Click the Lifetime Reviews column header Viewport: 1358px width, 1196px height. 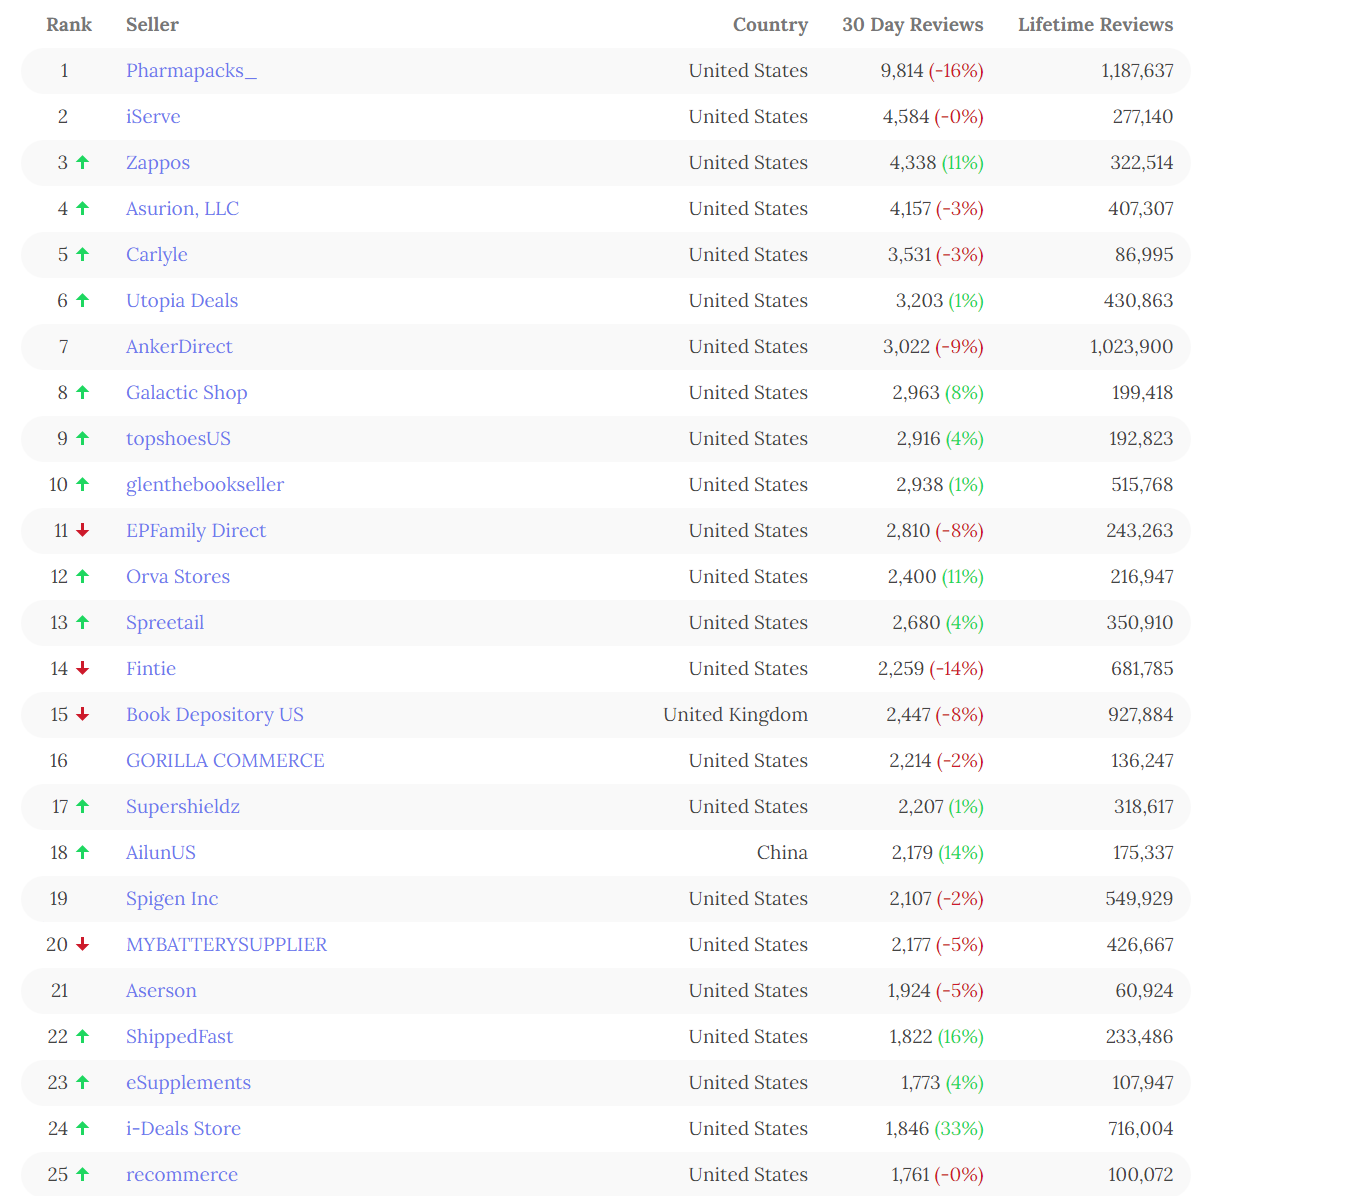(x=1096, y=25)
